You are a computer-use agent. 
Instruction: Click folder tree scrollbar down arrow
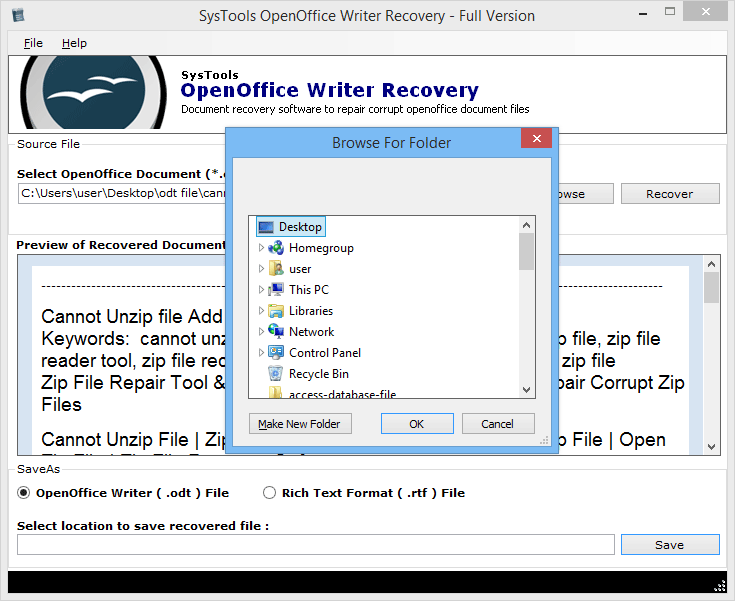[x=526, y=390]
